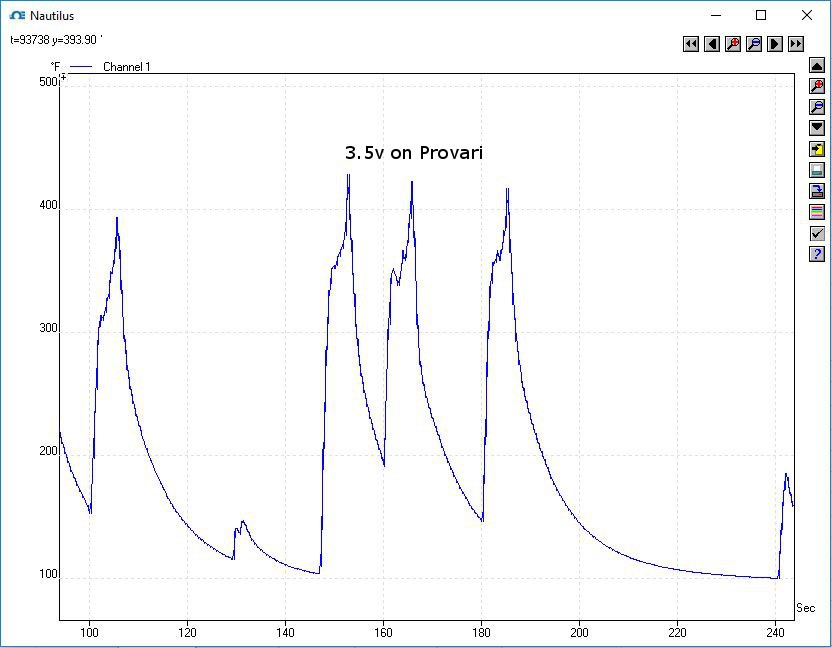Zoom in on the vertical temperature axis
Image resolution: width=832 pixels, height=648 pixels.
point(817,86)
